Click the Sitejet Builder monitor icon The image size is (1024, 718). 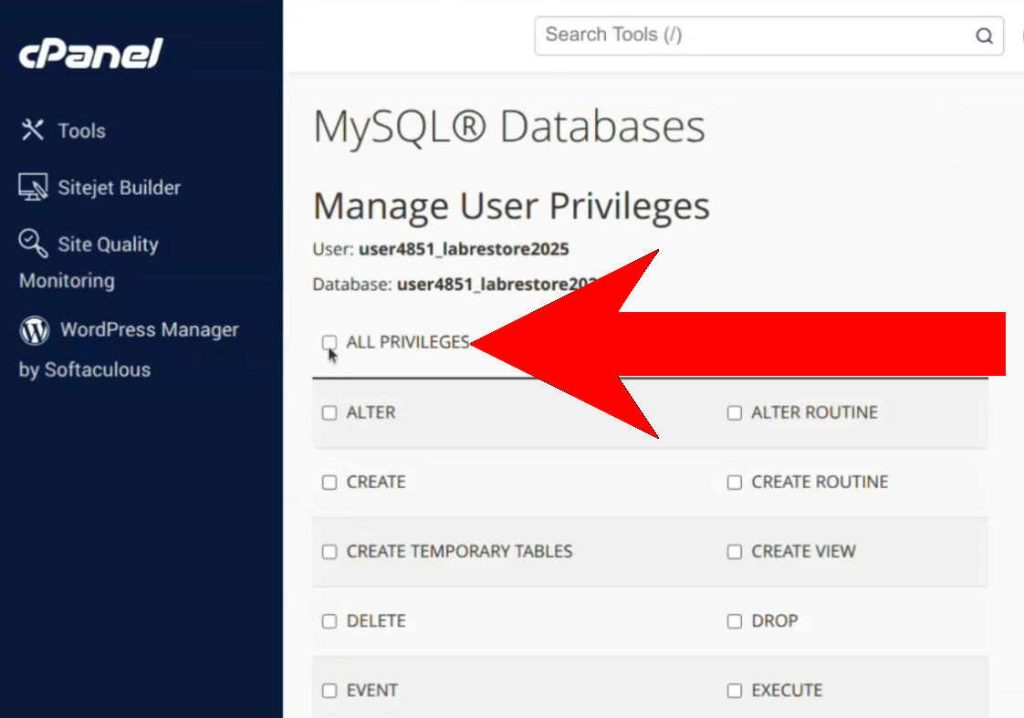point(33,188)
